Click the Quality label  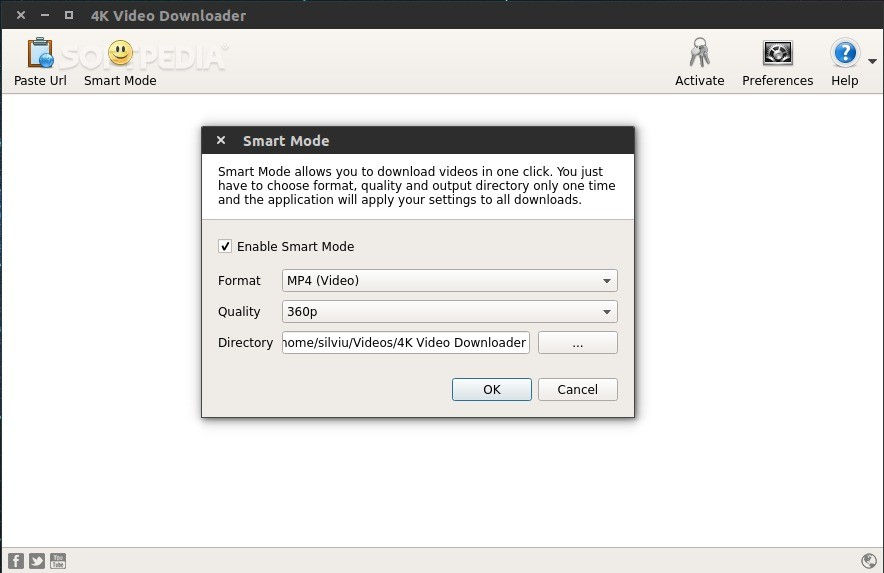click(239, 311)
